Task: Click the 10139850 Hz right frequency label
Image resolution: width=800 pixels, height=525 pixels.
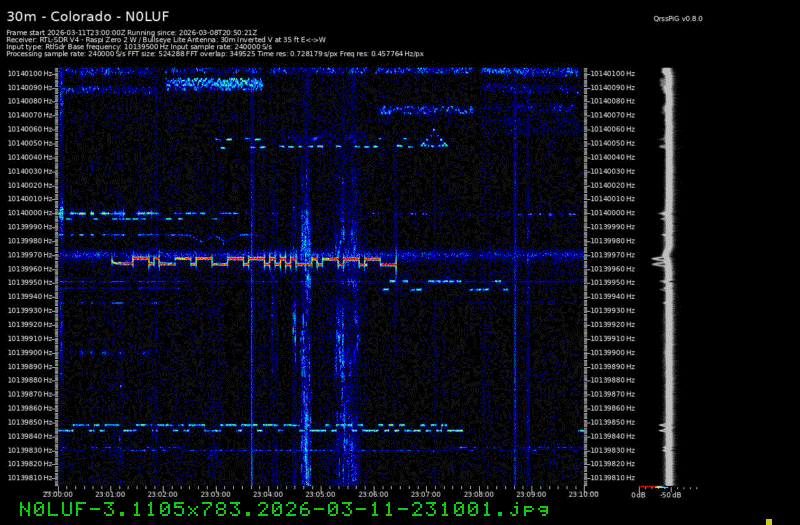Action: (611, 421)
